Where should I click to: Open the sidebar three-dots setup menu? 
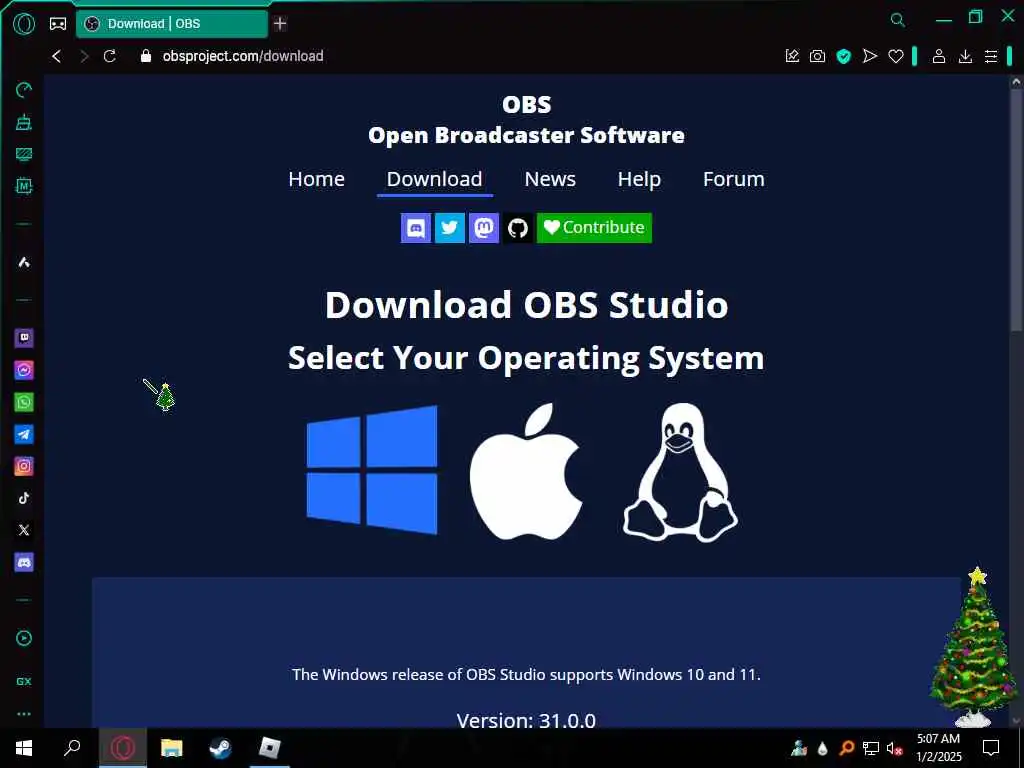[x=24, y=714]
